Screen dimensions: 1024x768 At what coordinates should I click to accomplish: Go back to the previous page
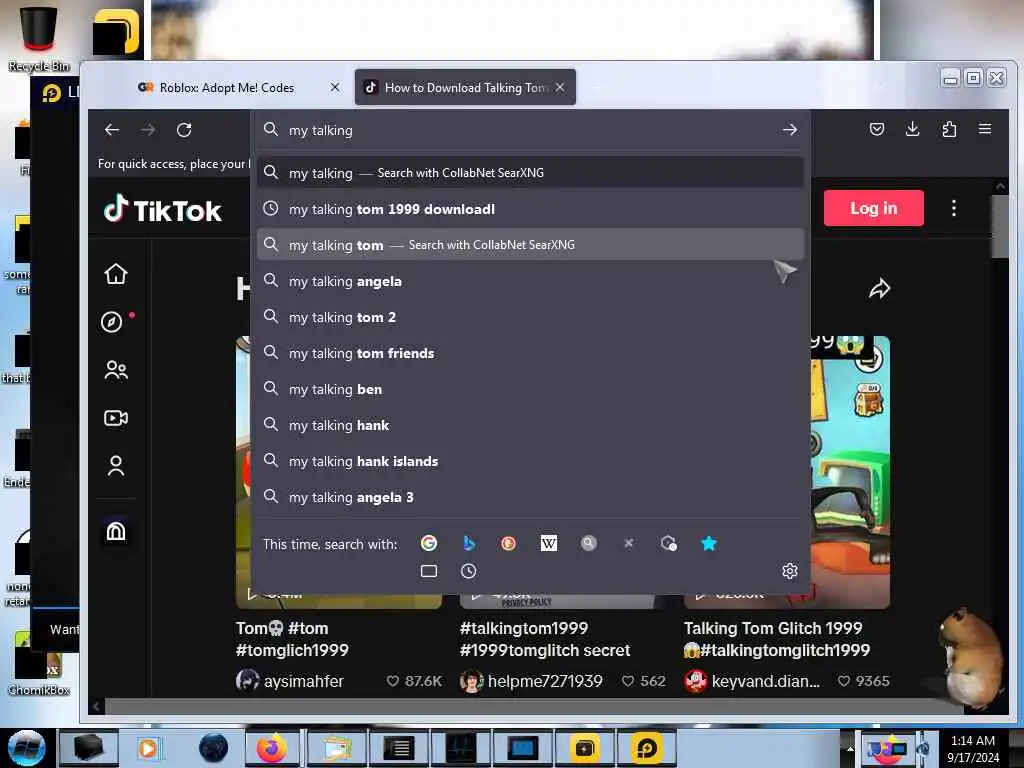point(112,130)
